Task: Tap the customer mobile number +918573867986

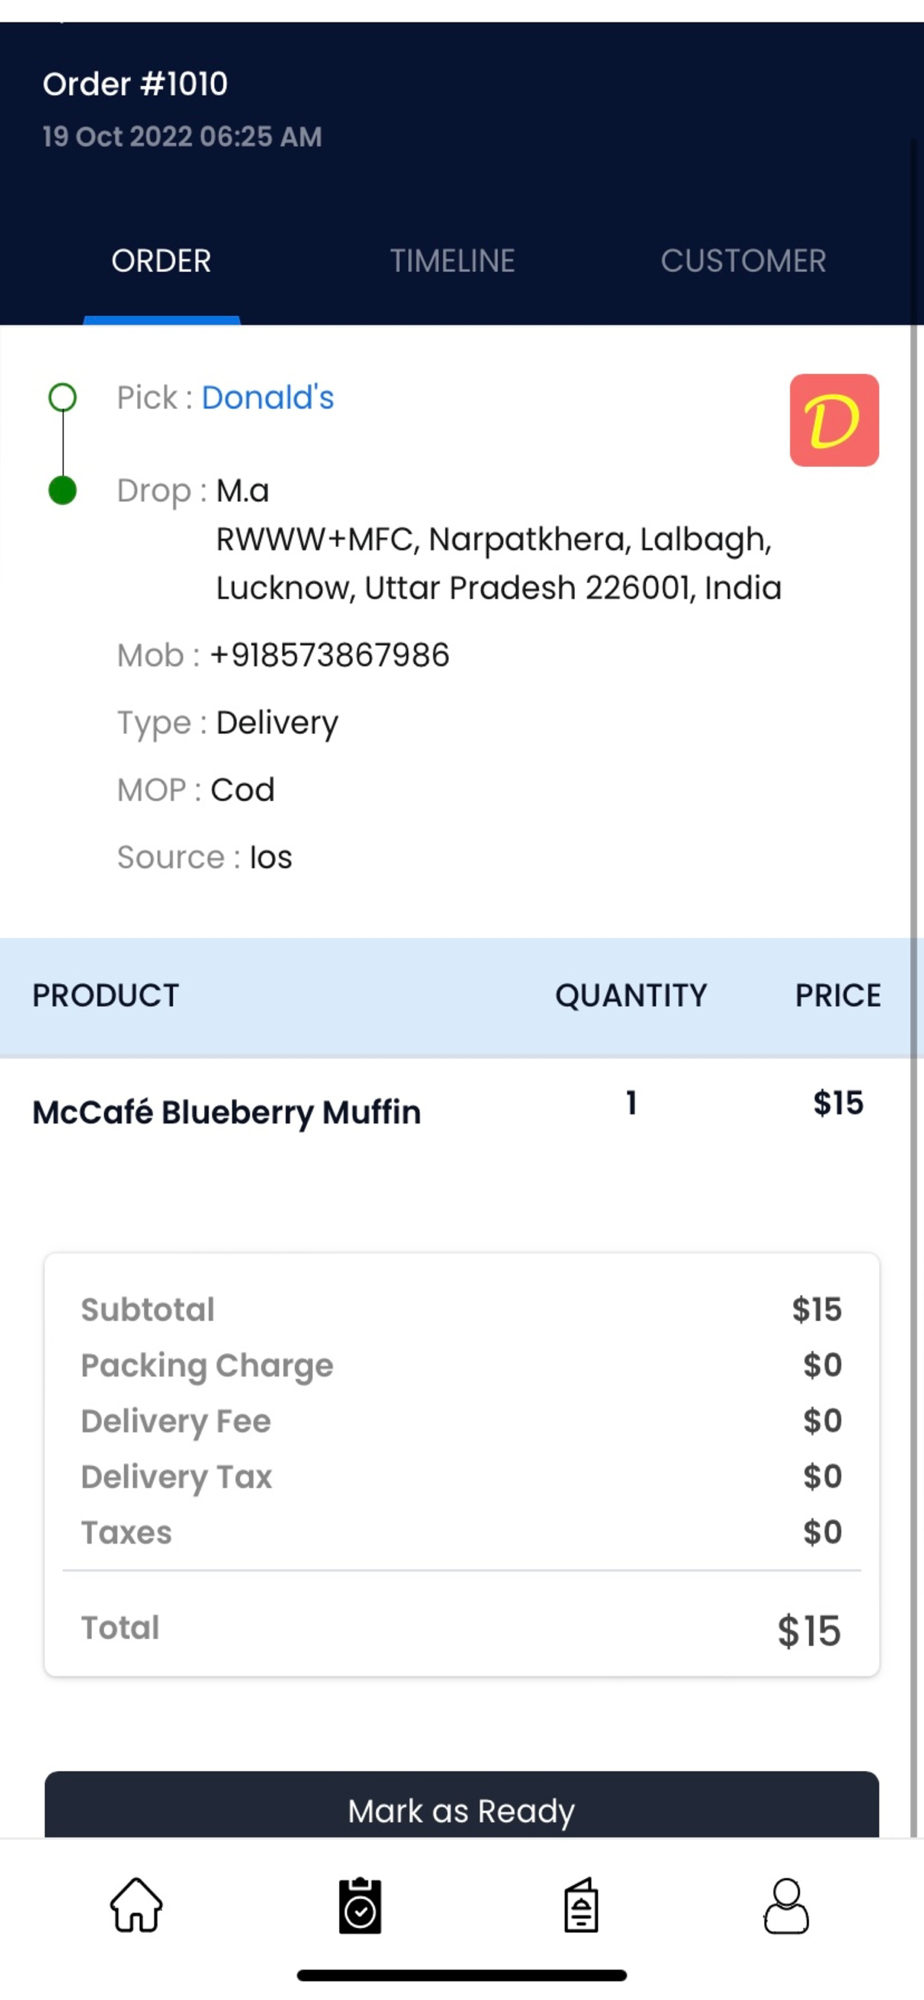Action: 329,656
